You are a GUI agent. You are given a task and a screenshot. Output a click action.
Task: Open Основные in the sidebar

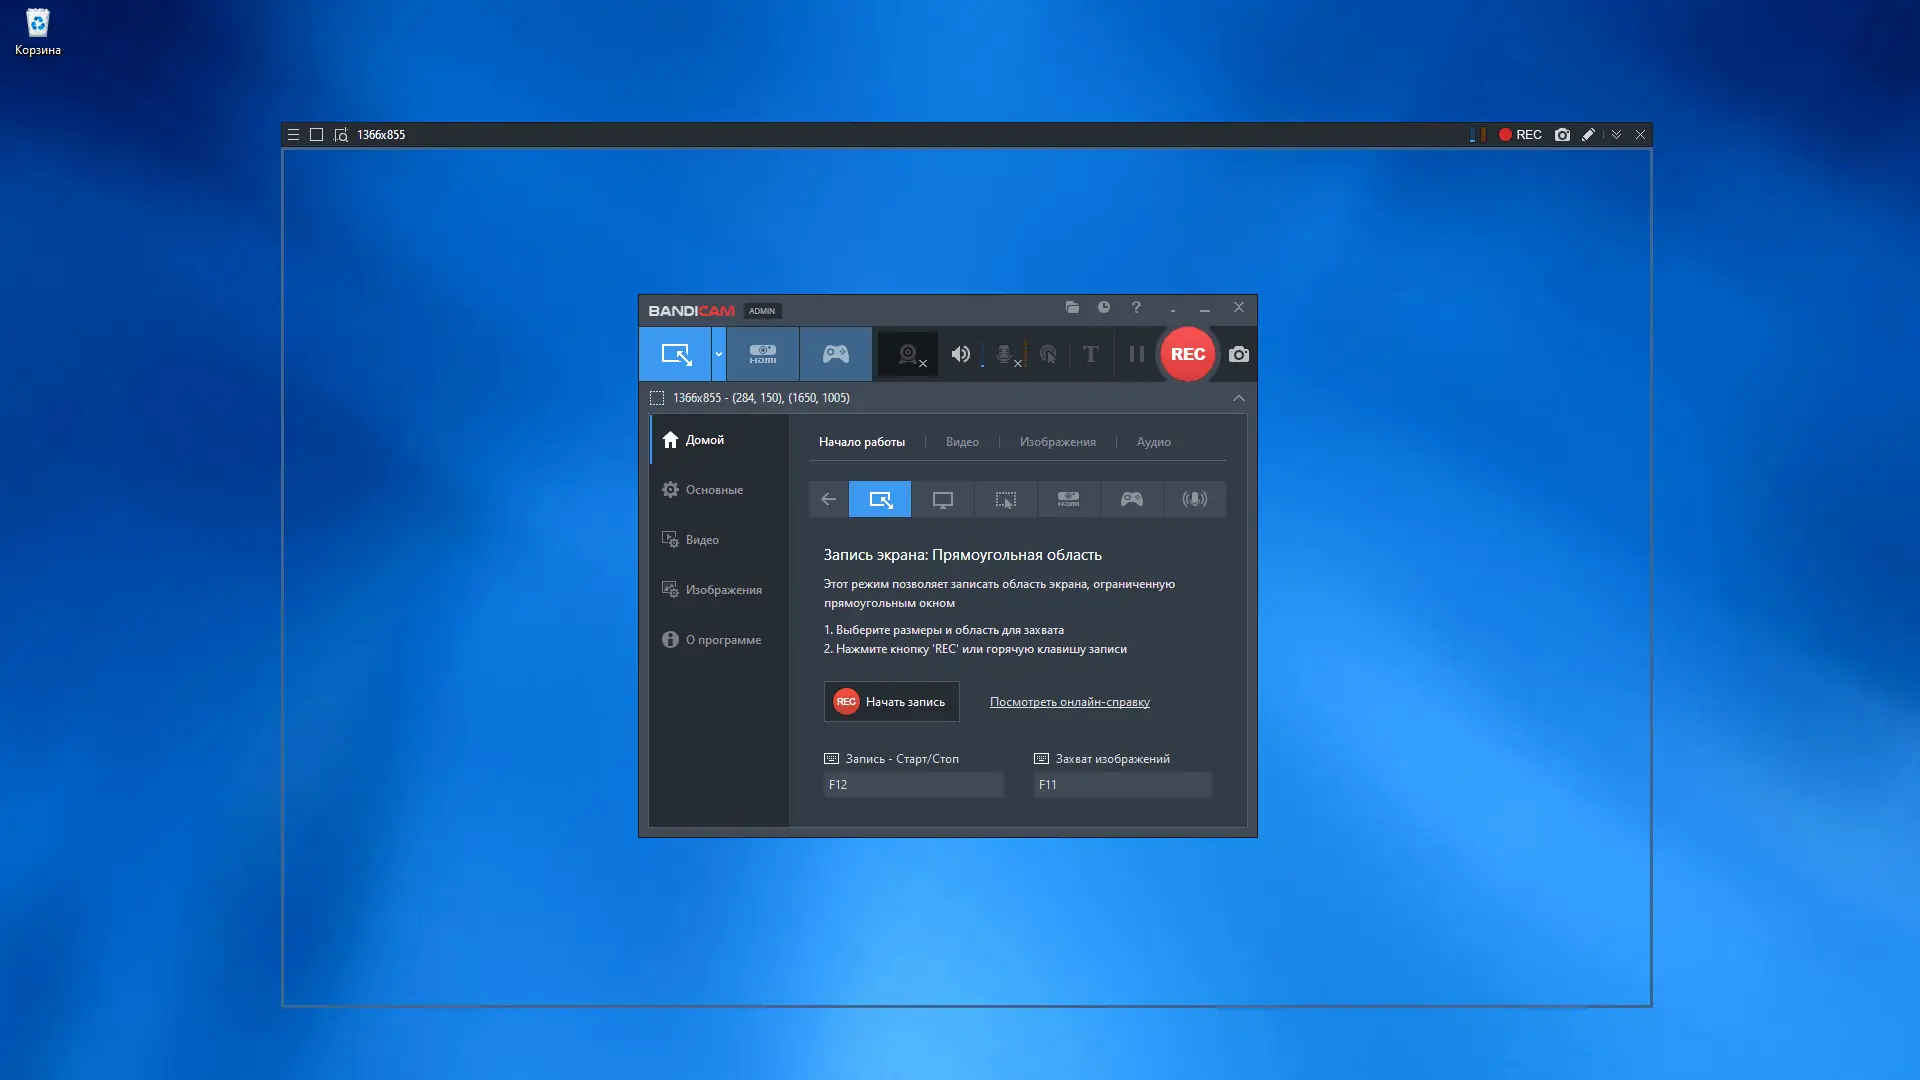tap(713, 490)
